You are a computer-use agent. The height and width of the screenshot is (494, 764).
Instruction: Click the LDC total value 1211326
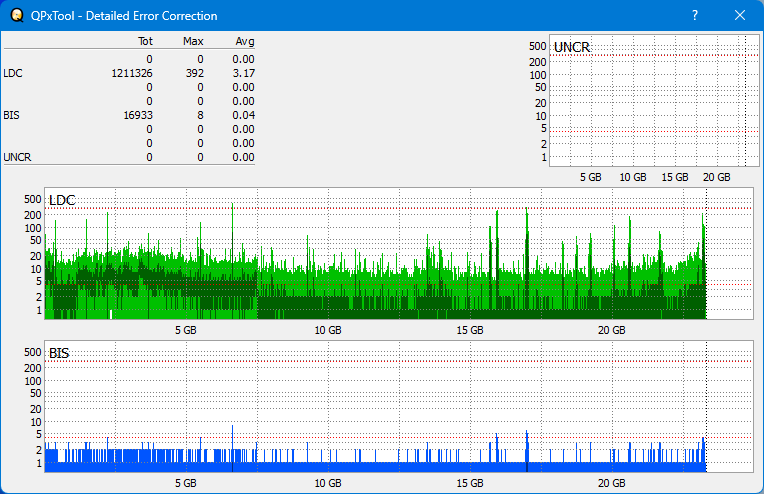[x=132, y=73]
